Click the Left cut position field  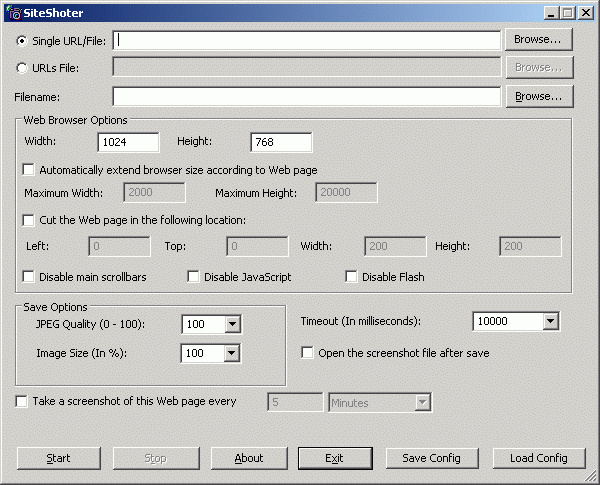coord(119,246)
